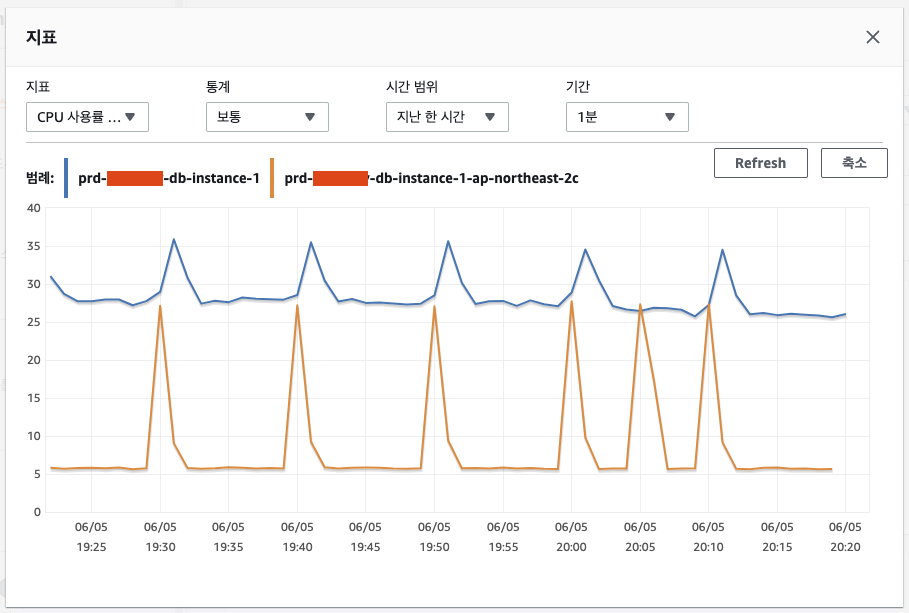
Task: Click the 19:30 x-axis time label
Action: click(x=161, y=547)
